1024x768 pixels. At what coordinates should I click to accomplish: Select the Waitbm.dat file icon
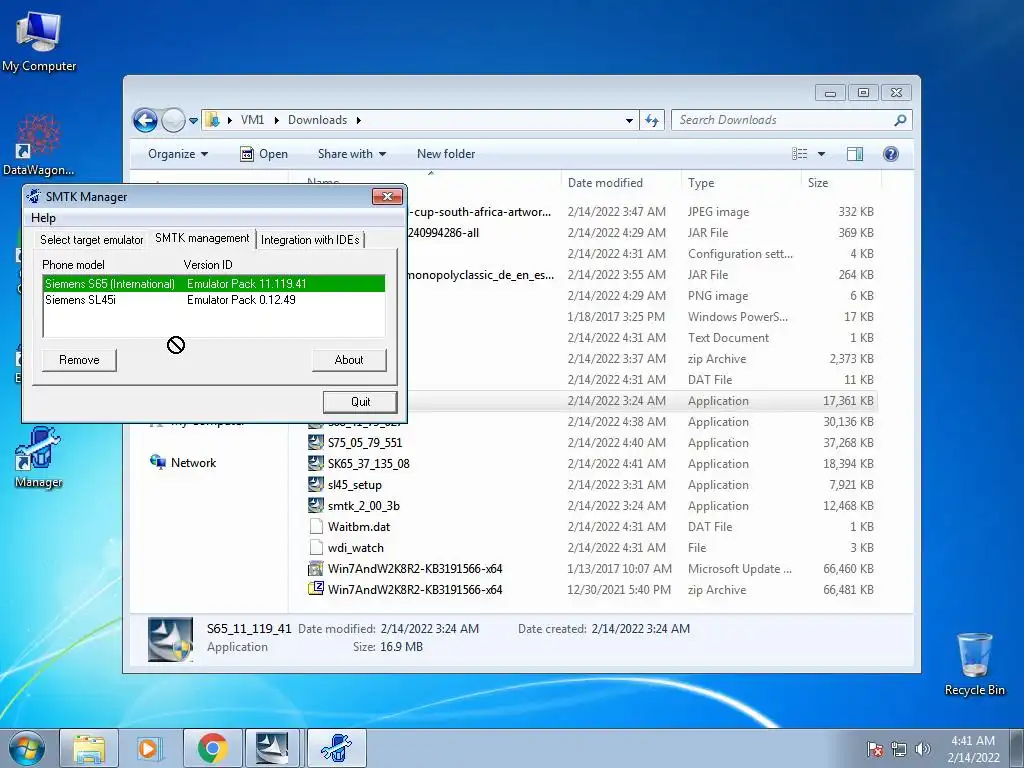tap(316, 526)
